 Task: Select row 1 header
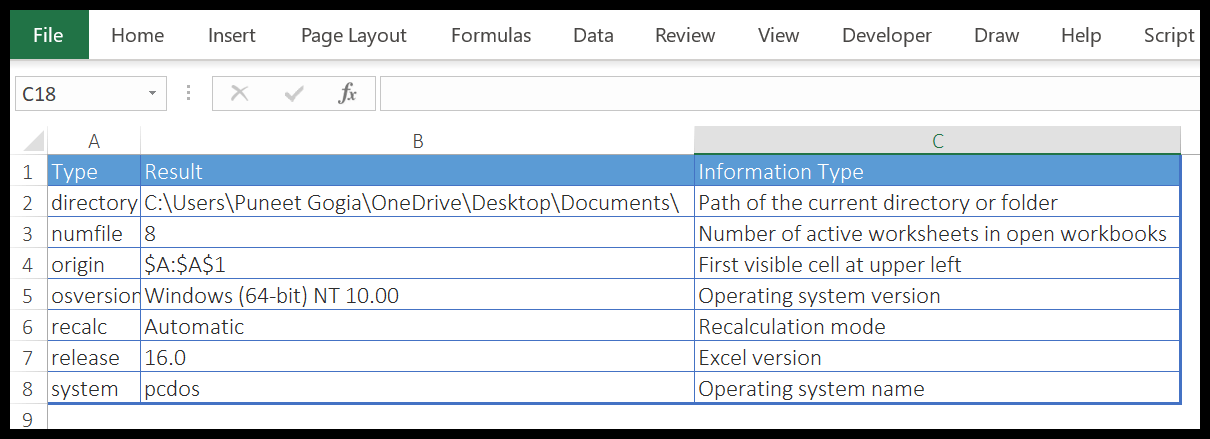click(x=29, y=171)
